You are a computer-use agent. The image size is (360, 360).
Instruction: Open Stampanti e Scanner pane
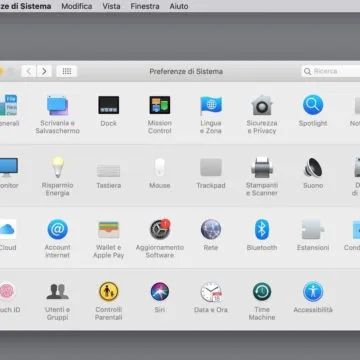[x=262, y=177]
